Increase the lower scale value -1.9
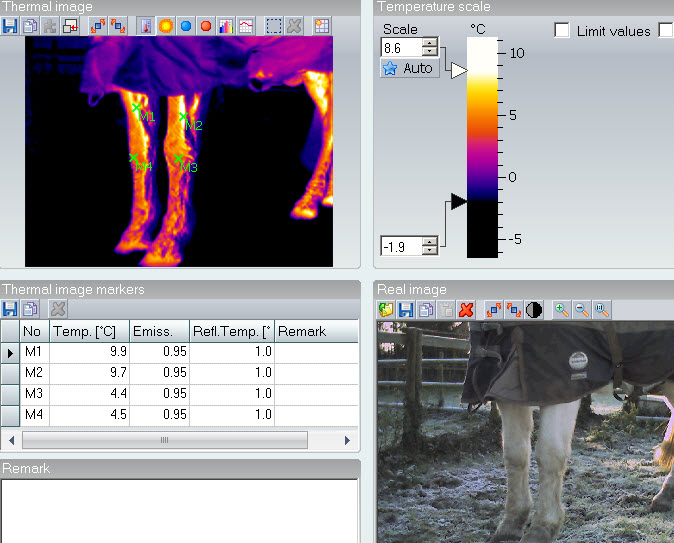Image resolution: width=674 pixels, height=543 pixels. pyautogui.click(x=430, y=242)
